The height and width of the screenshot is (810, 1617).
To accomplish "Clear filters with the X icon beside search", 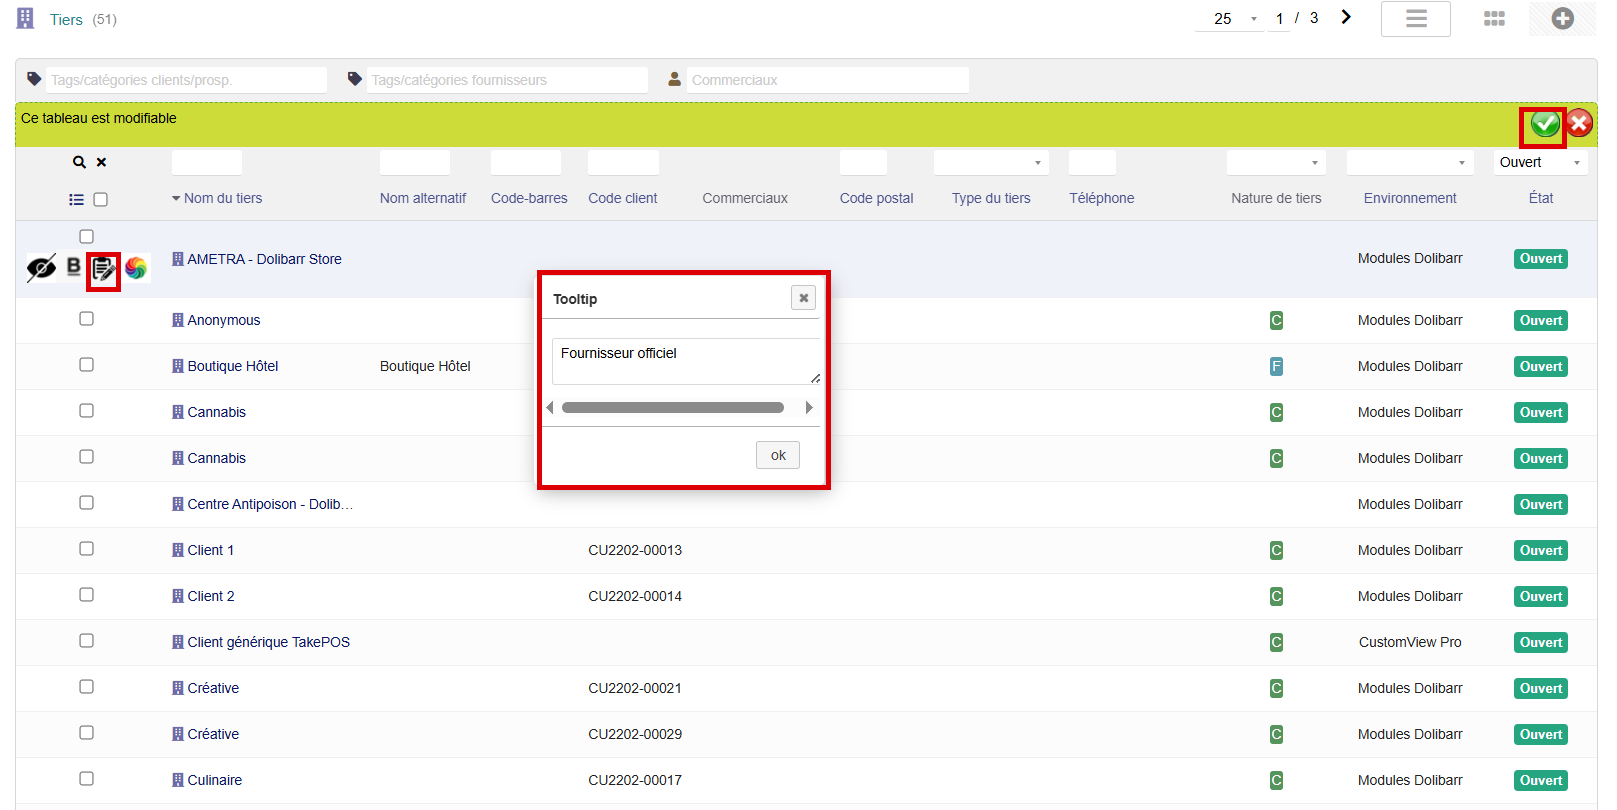I will click(101, 162).
